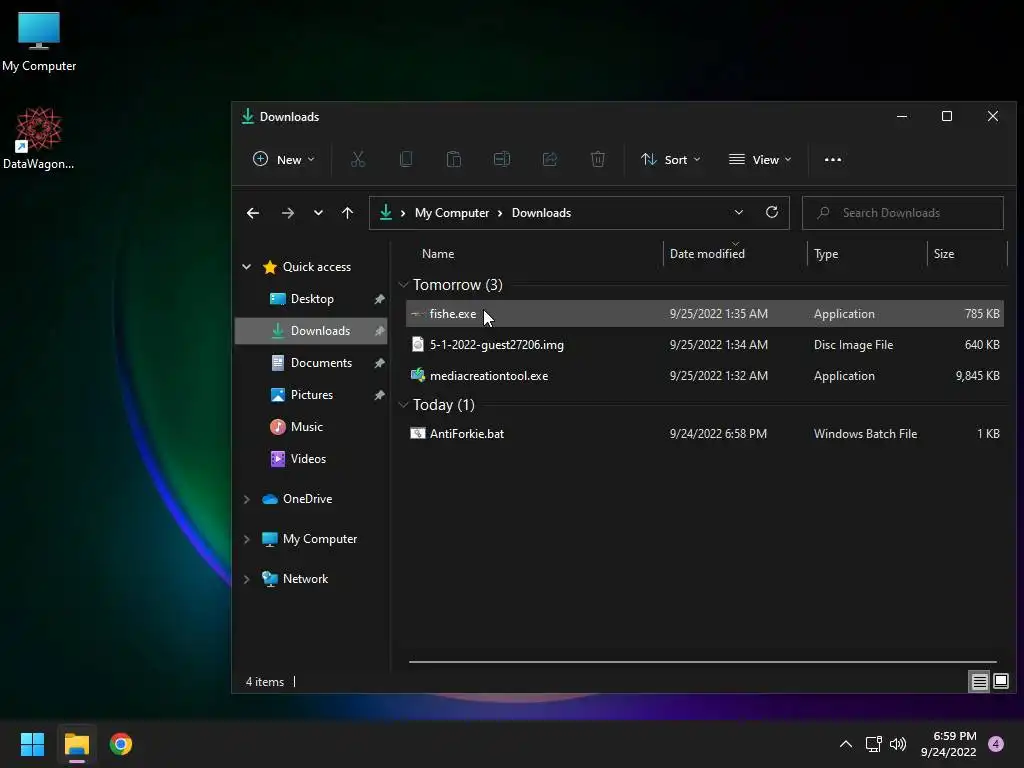Open the clock and date in taskbar
Screen dimensions: 1024x768
click(x=948, y=744)
